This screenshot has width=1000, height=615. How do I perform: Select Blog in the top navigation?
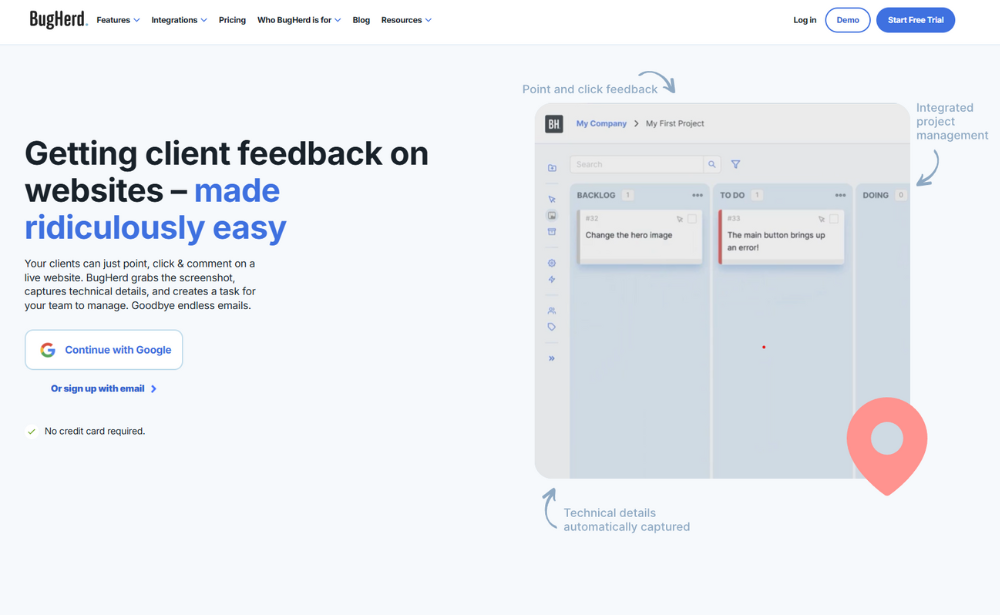pyautogui.click(x=361, y=19)
